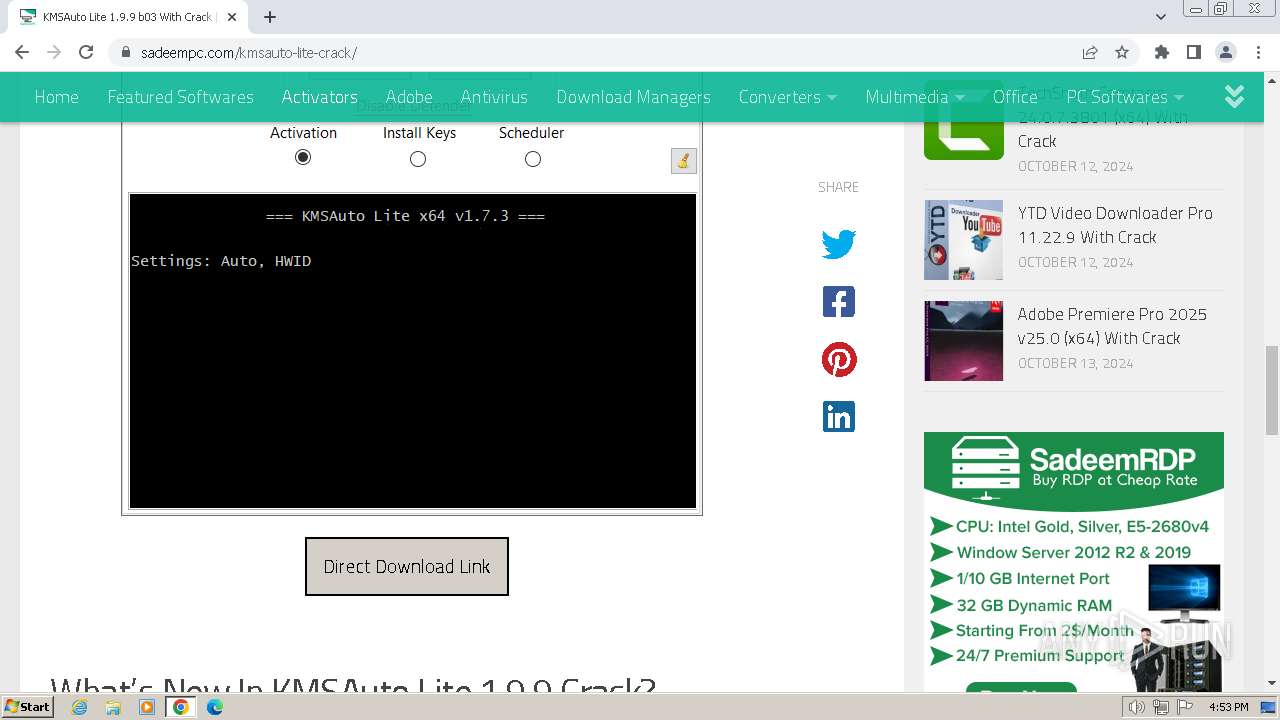1280x720 pixels.
Task: Share this page via address bar icon
Action: (x=1090, y=52)
